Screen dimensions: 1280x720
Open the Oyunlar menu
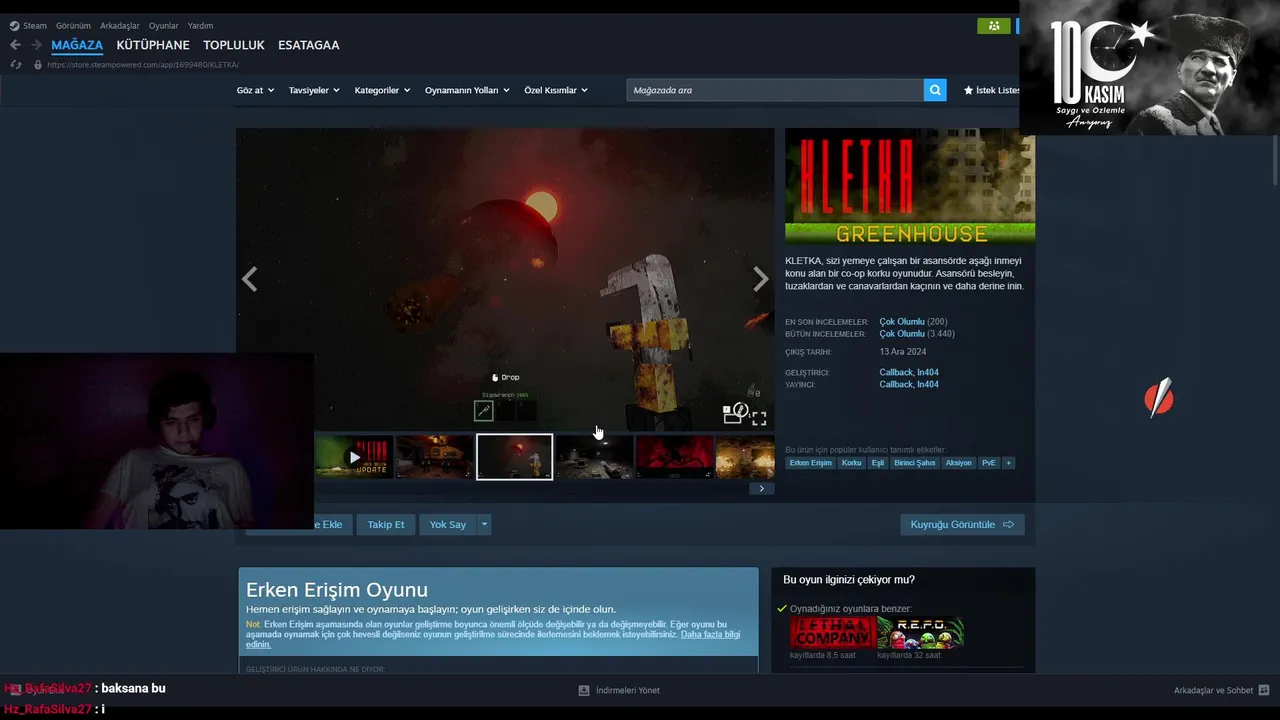pos(164,26)
